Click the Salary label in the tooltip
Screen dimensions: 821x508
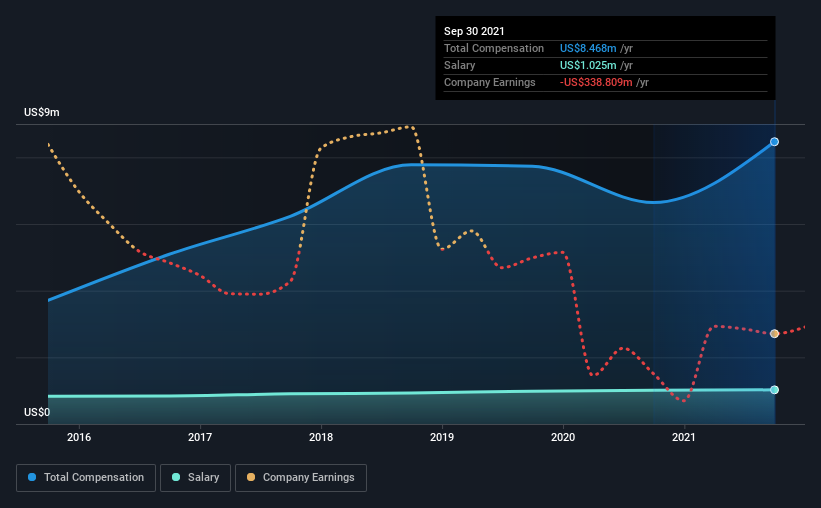tap(460, 65)
